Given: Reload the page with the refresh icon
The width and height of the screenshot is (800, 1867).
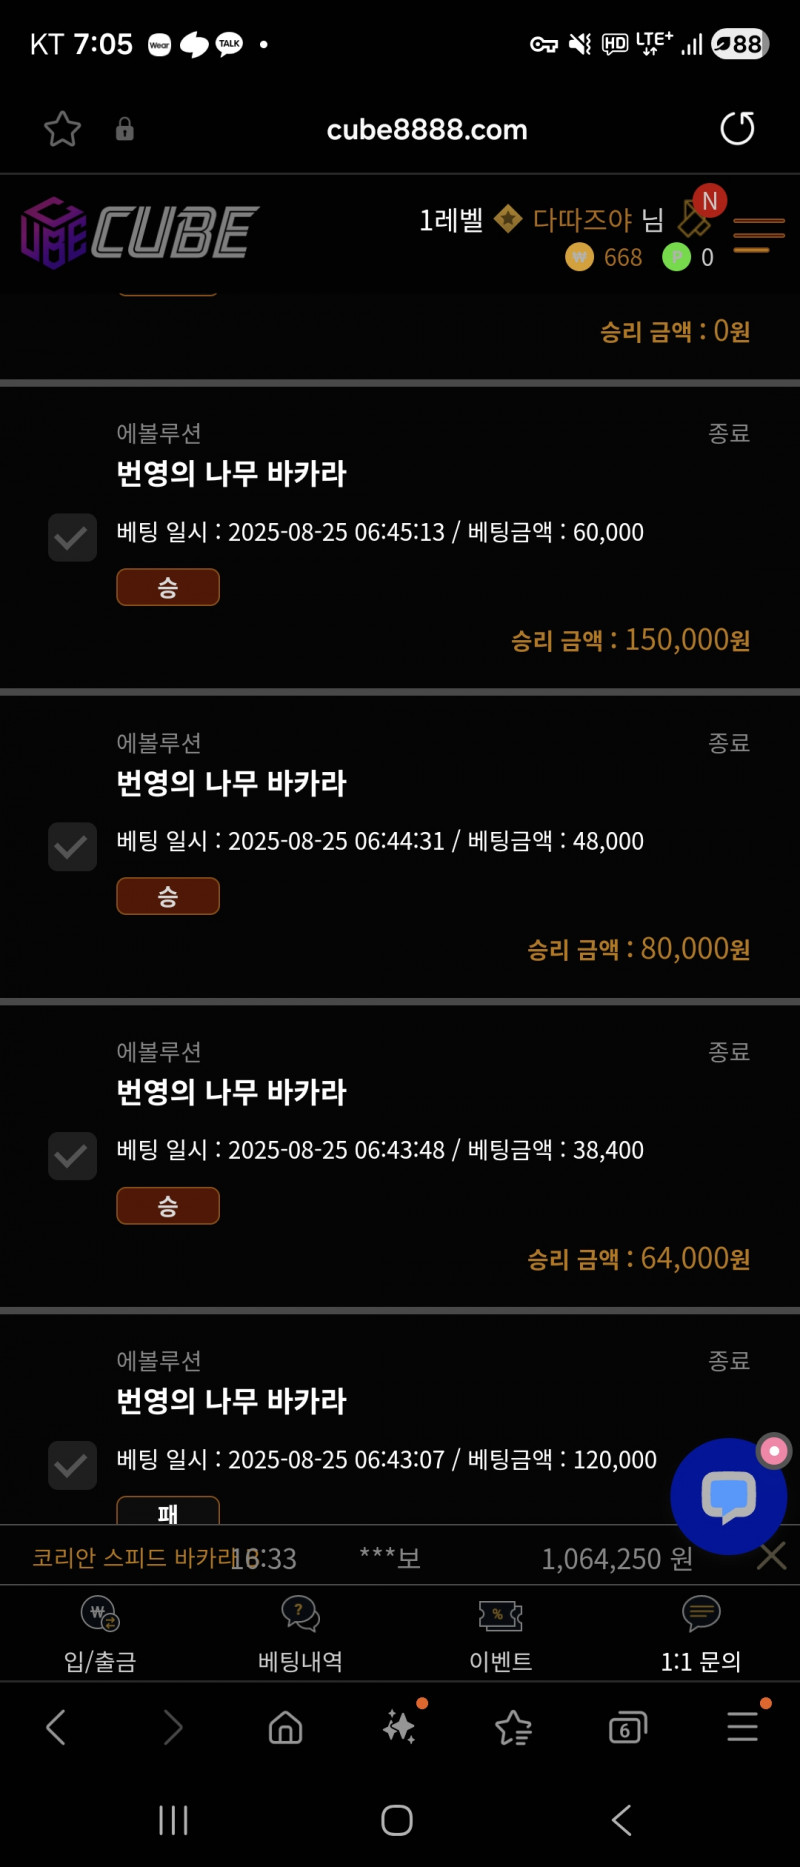Looking at the screenshot, I should click(737, 129).
